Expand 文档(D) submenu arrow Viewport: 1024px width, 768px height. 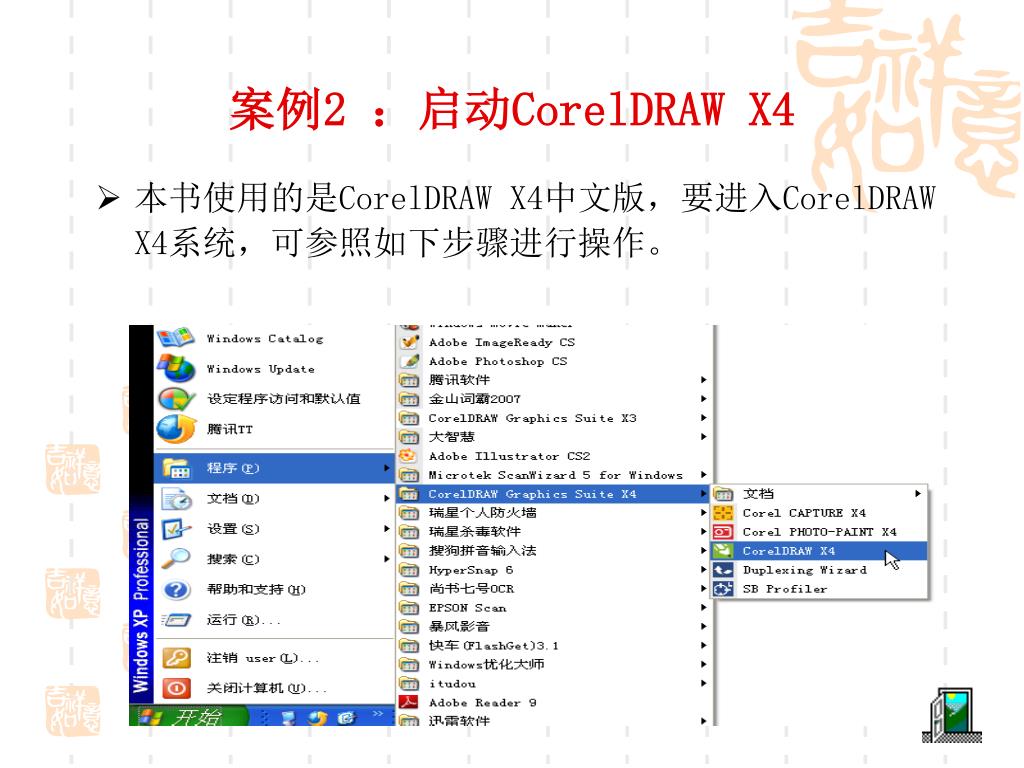pos(387,498)
